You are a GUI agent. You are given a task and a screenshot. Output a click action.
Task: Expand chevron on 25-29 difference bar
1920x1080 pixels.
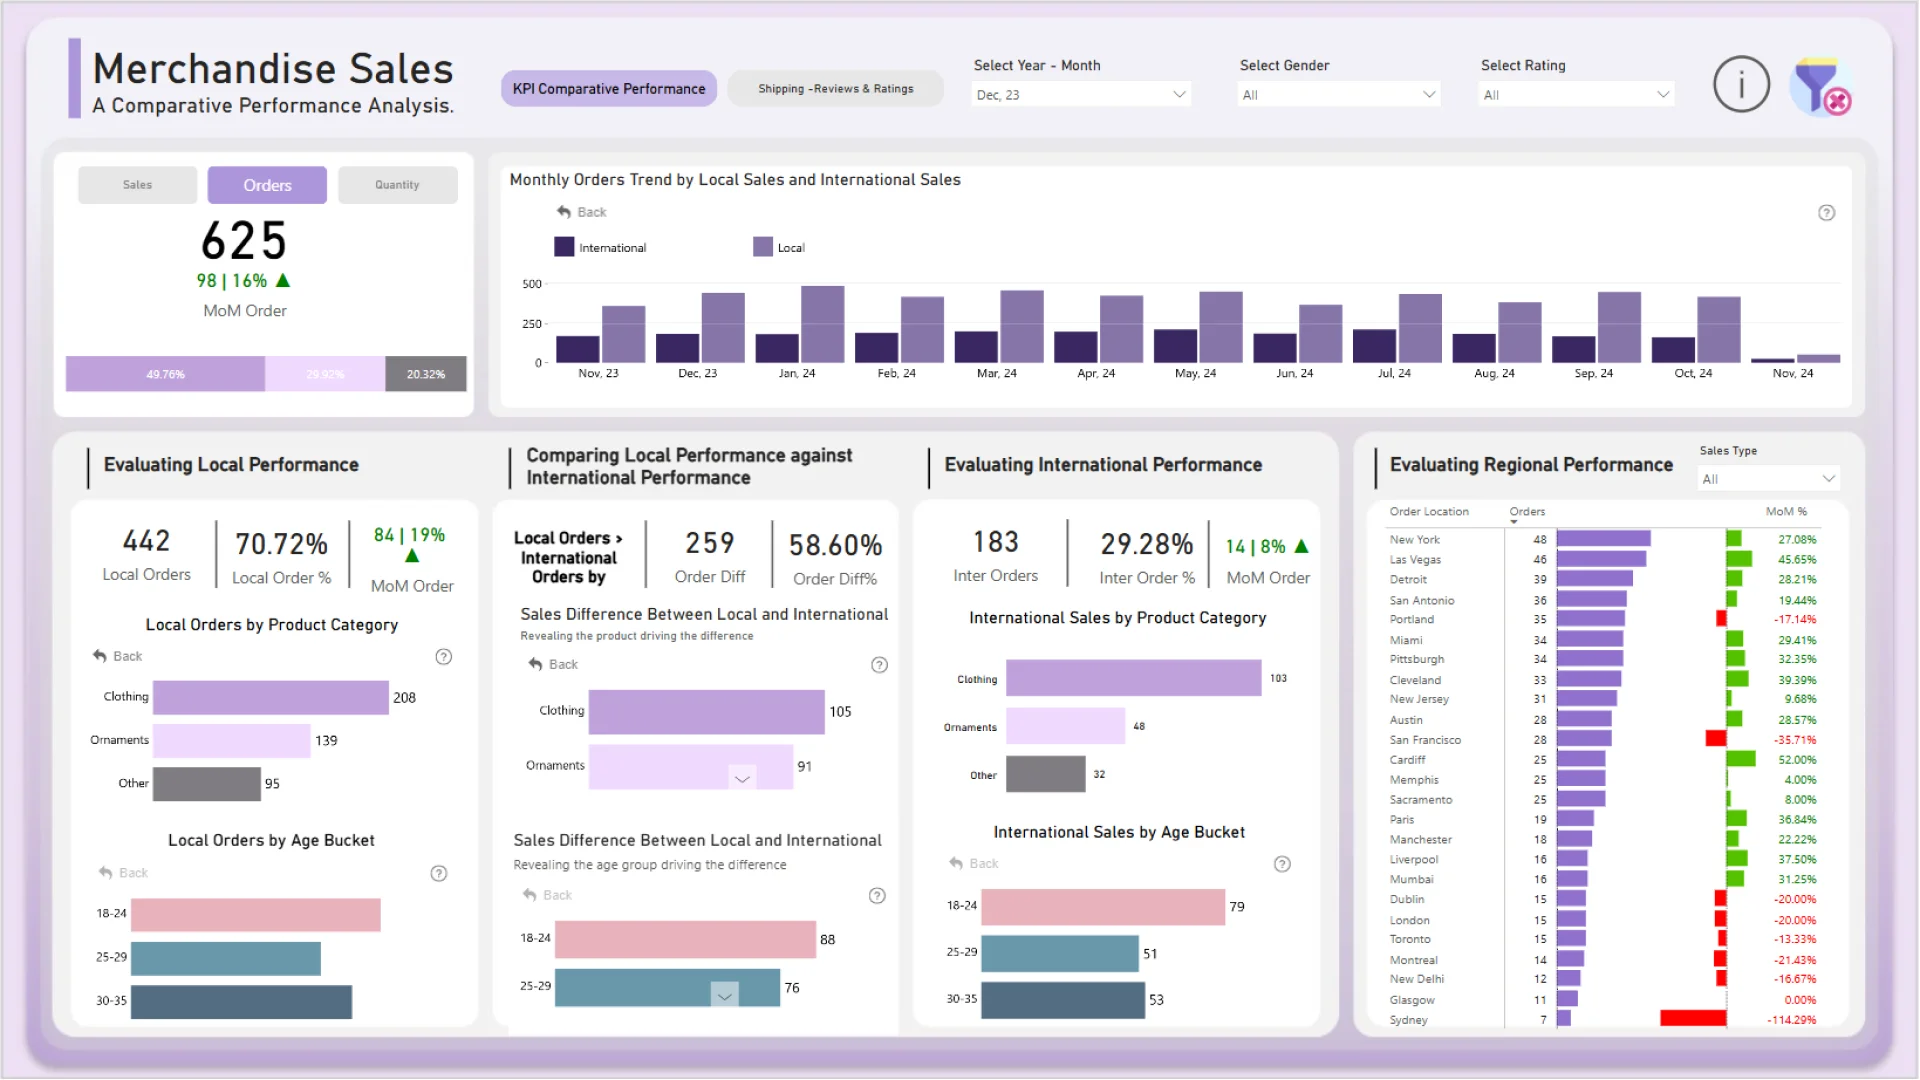click(x=725, y=995)
